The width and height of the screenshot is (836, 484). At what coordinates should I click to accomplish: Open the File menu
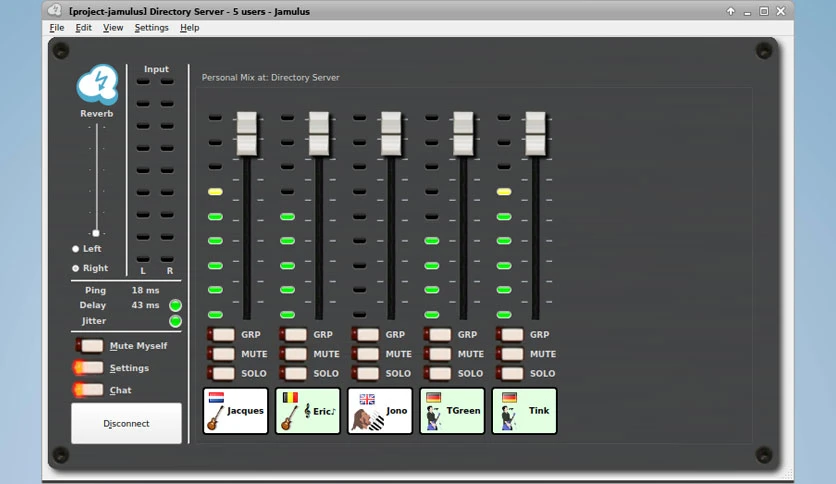point(57,28)
